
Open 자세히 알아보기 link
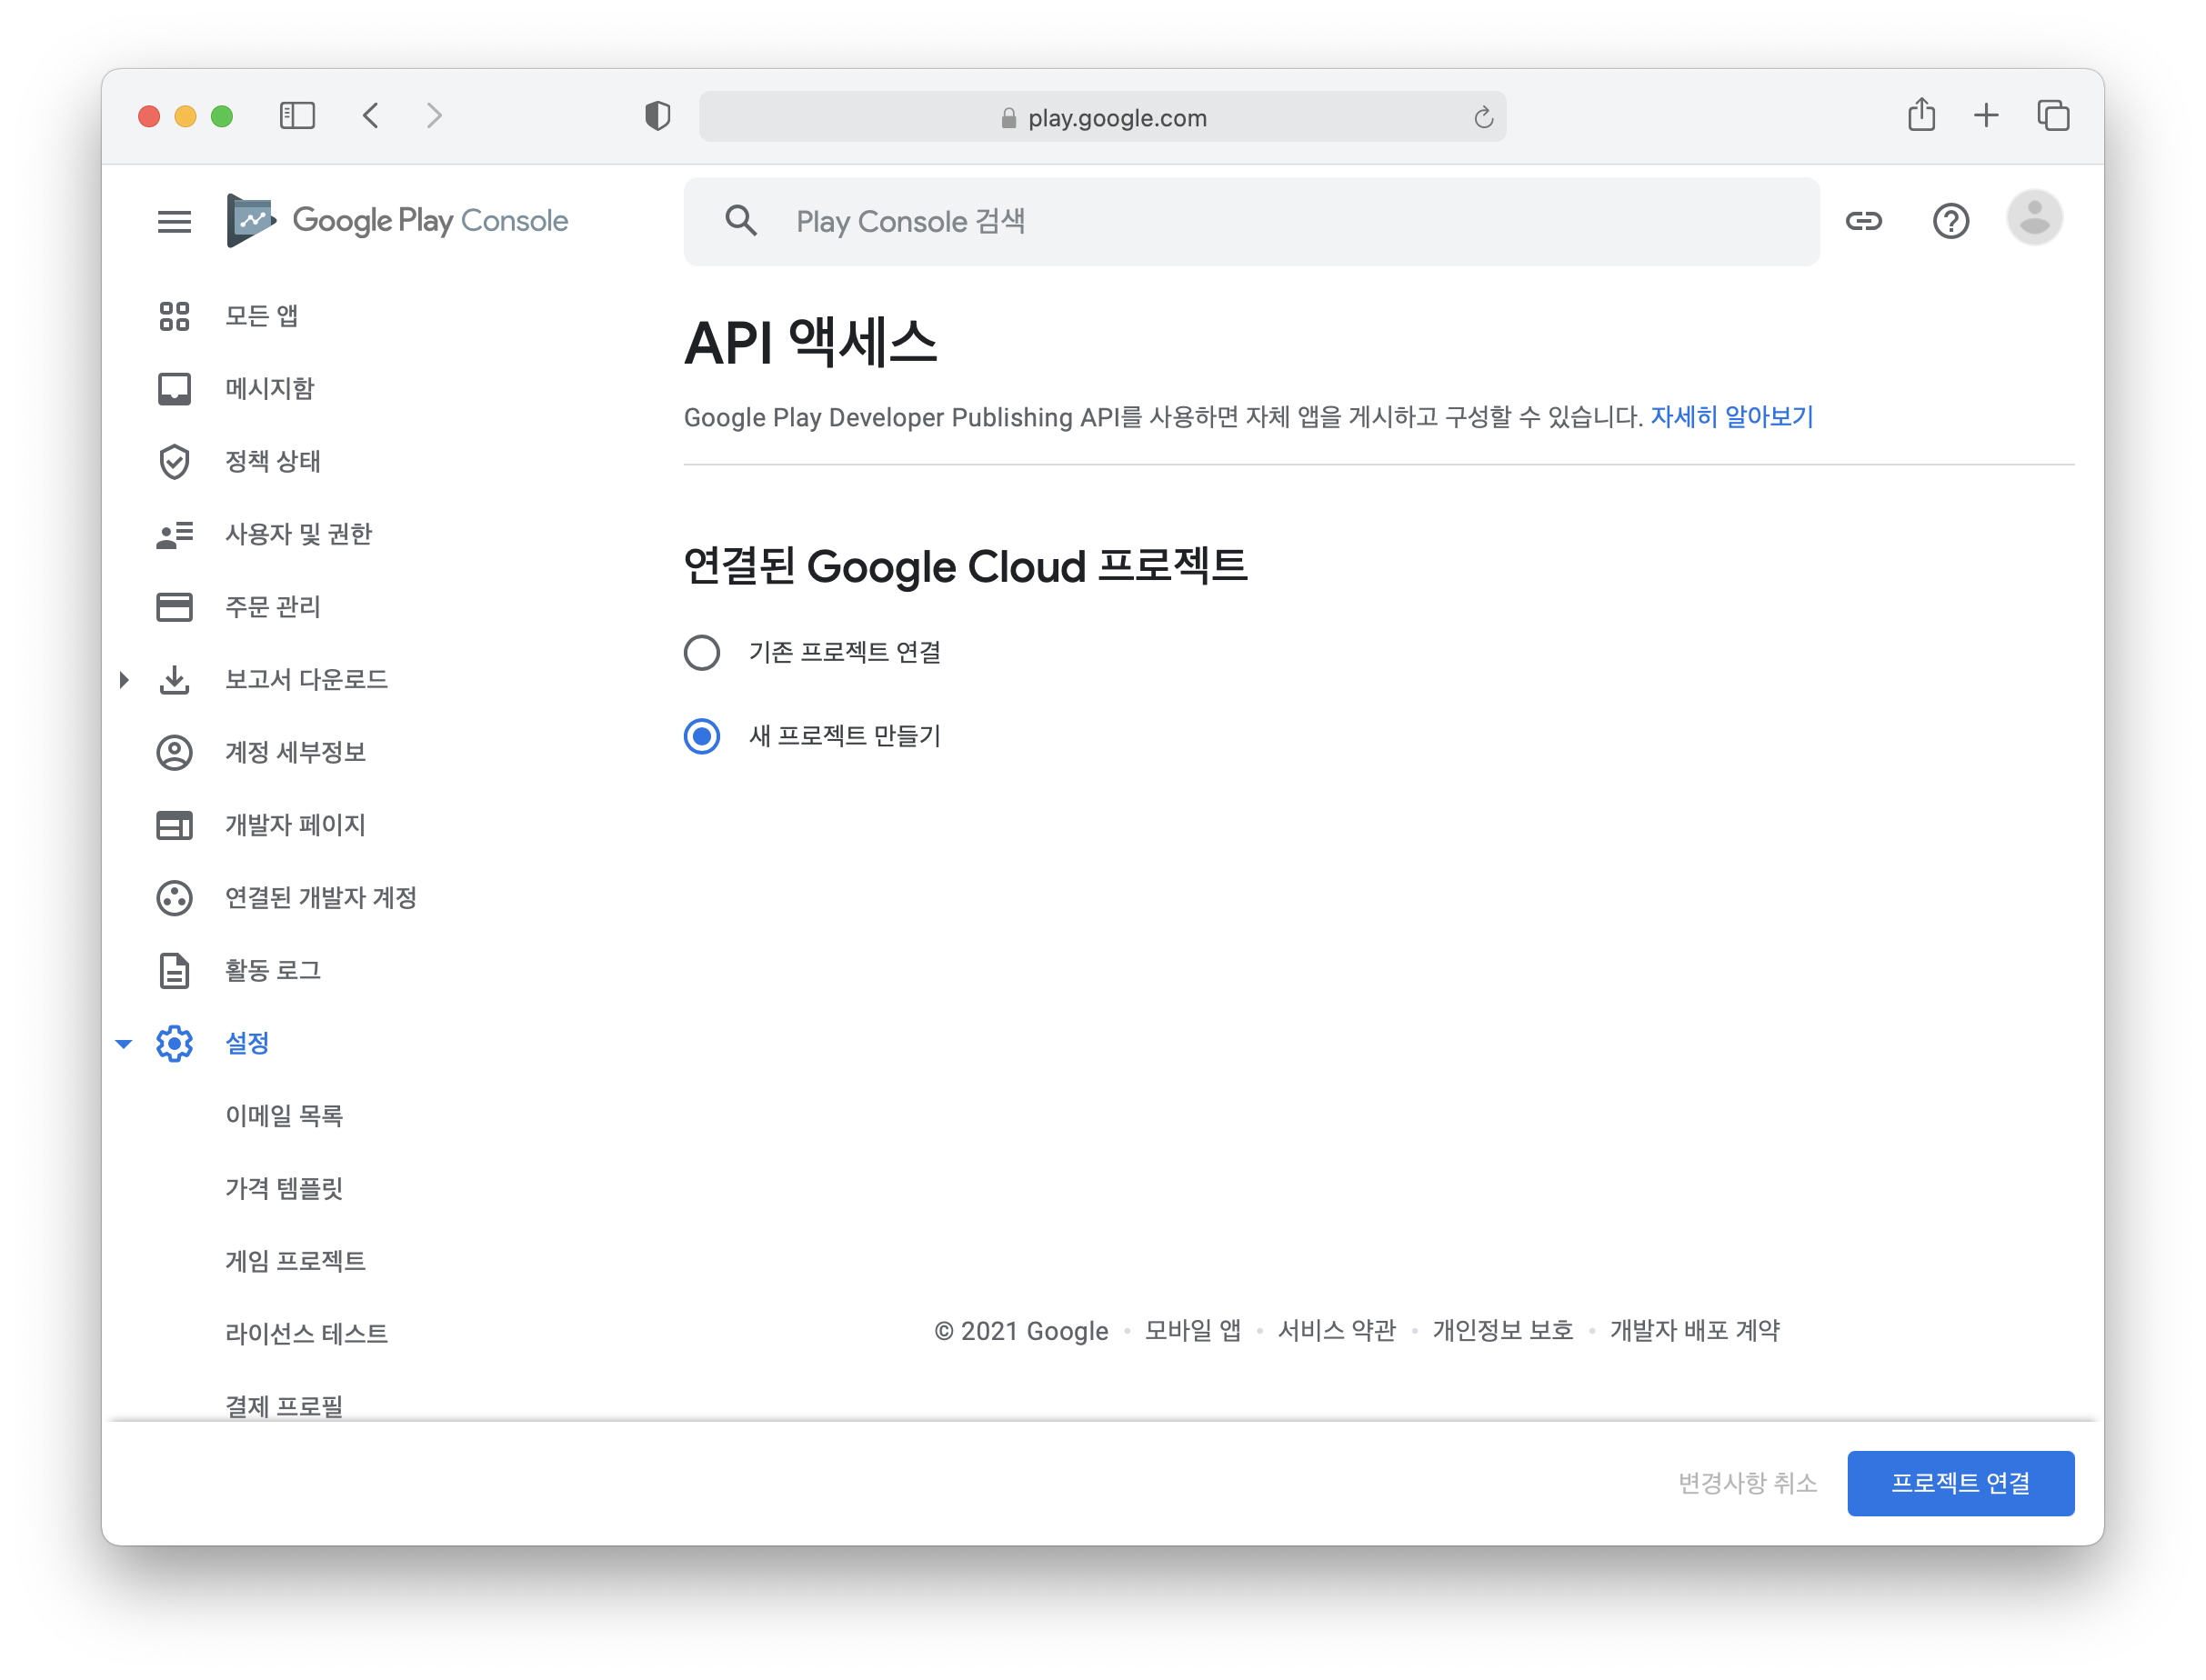1731,417
